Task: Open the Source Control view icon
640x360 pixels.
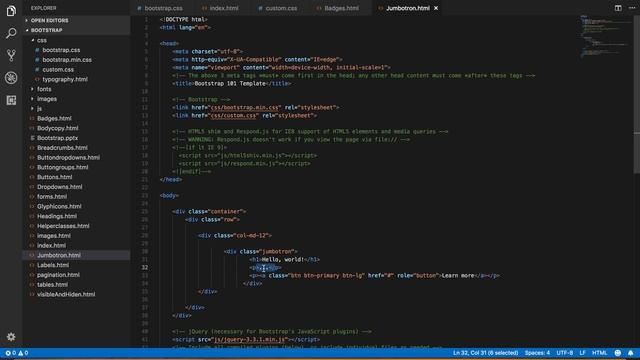Action: 11,55
